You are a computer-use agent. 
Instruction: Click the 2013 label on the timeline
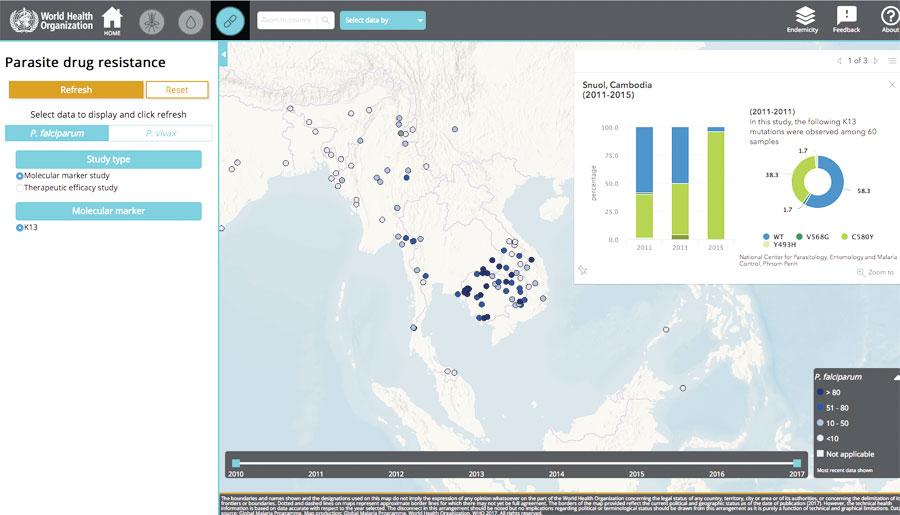476,474
